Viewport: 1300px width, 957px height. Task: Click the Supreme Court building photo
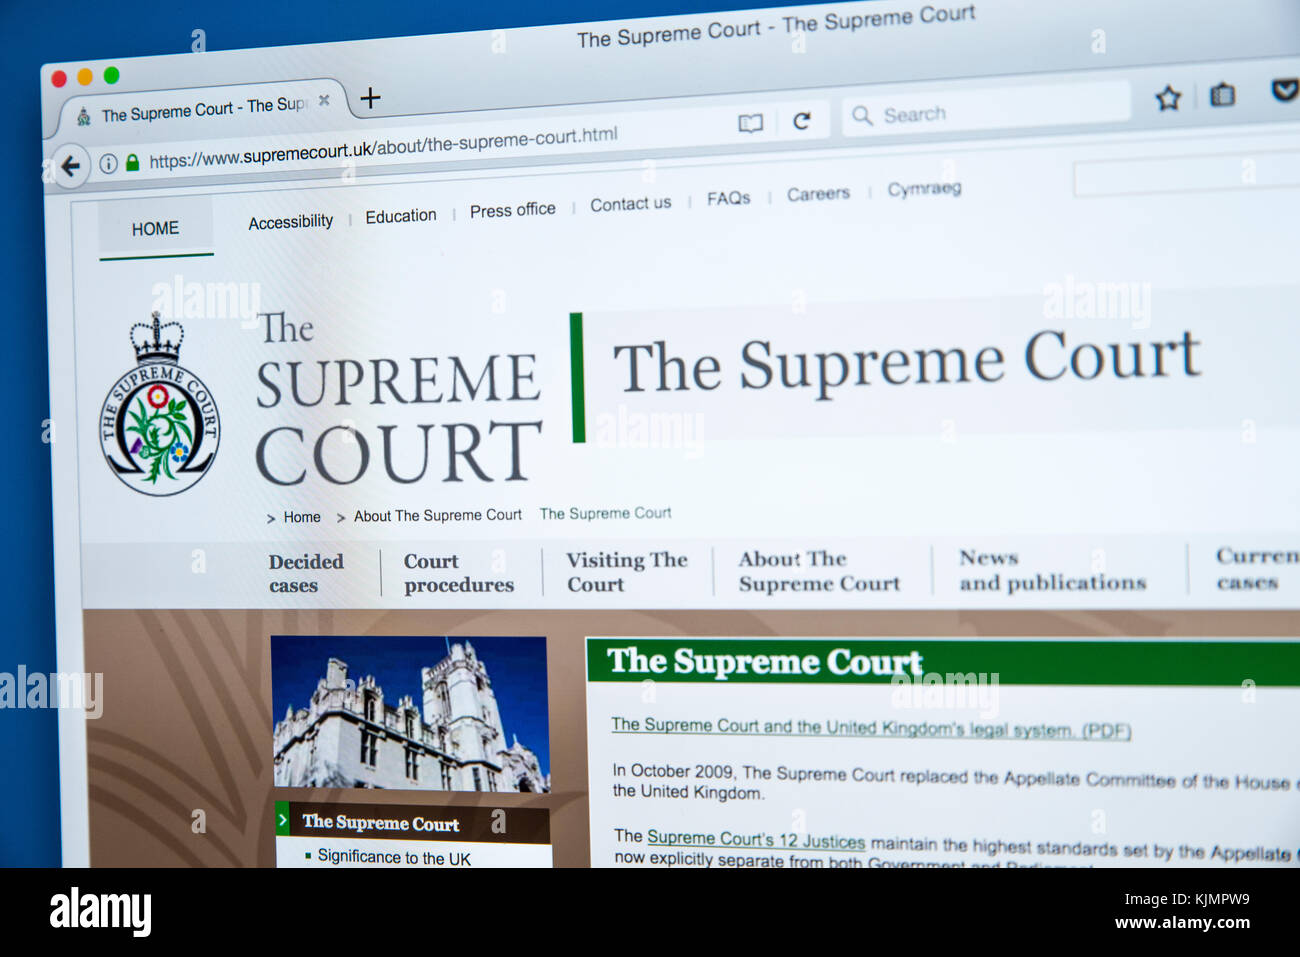pyautogui.click(x=410, y=714)
